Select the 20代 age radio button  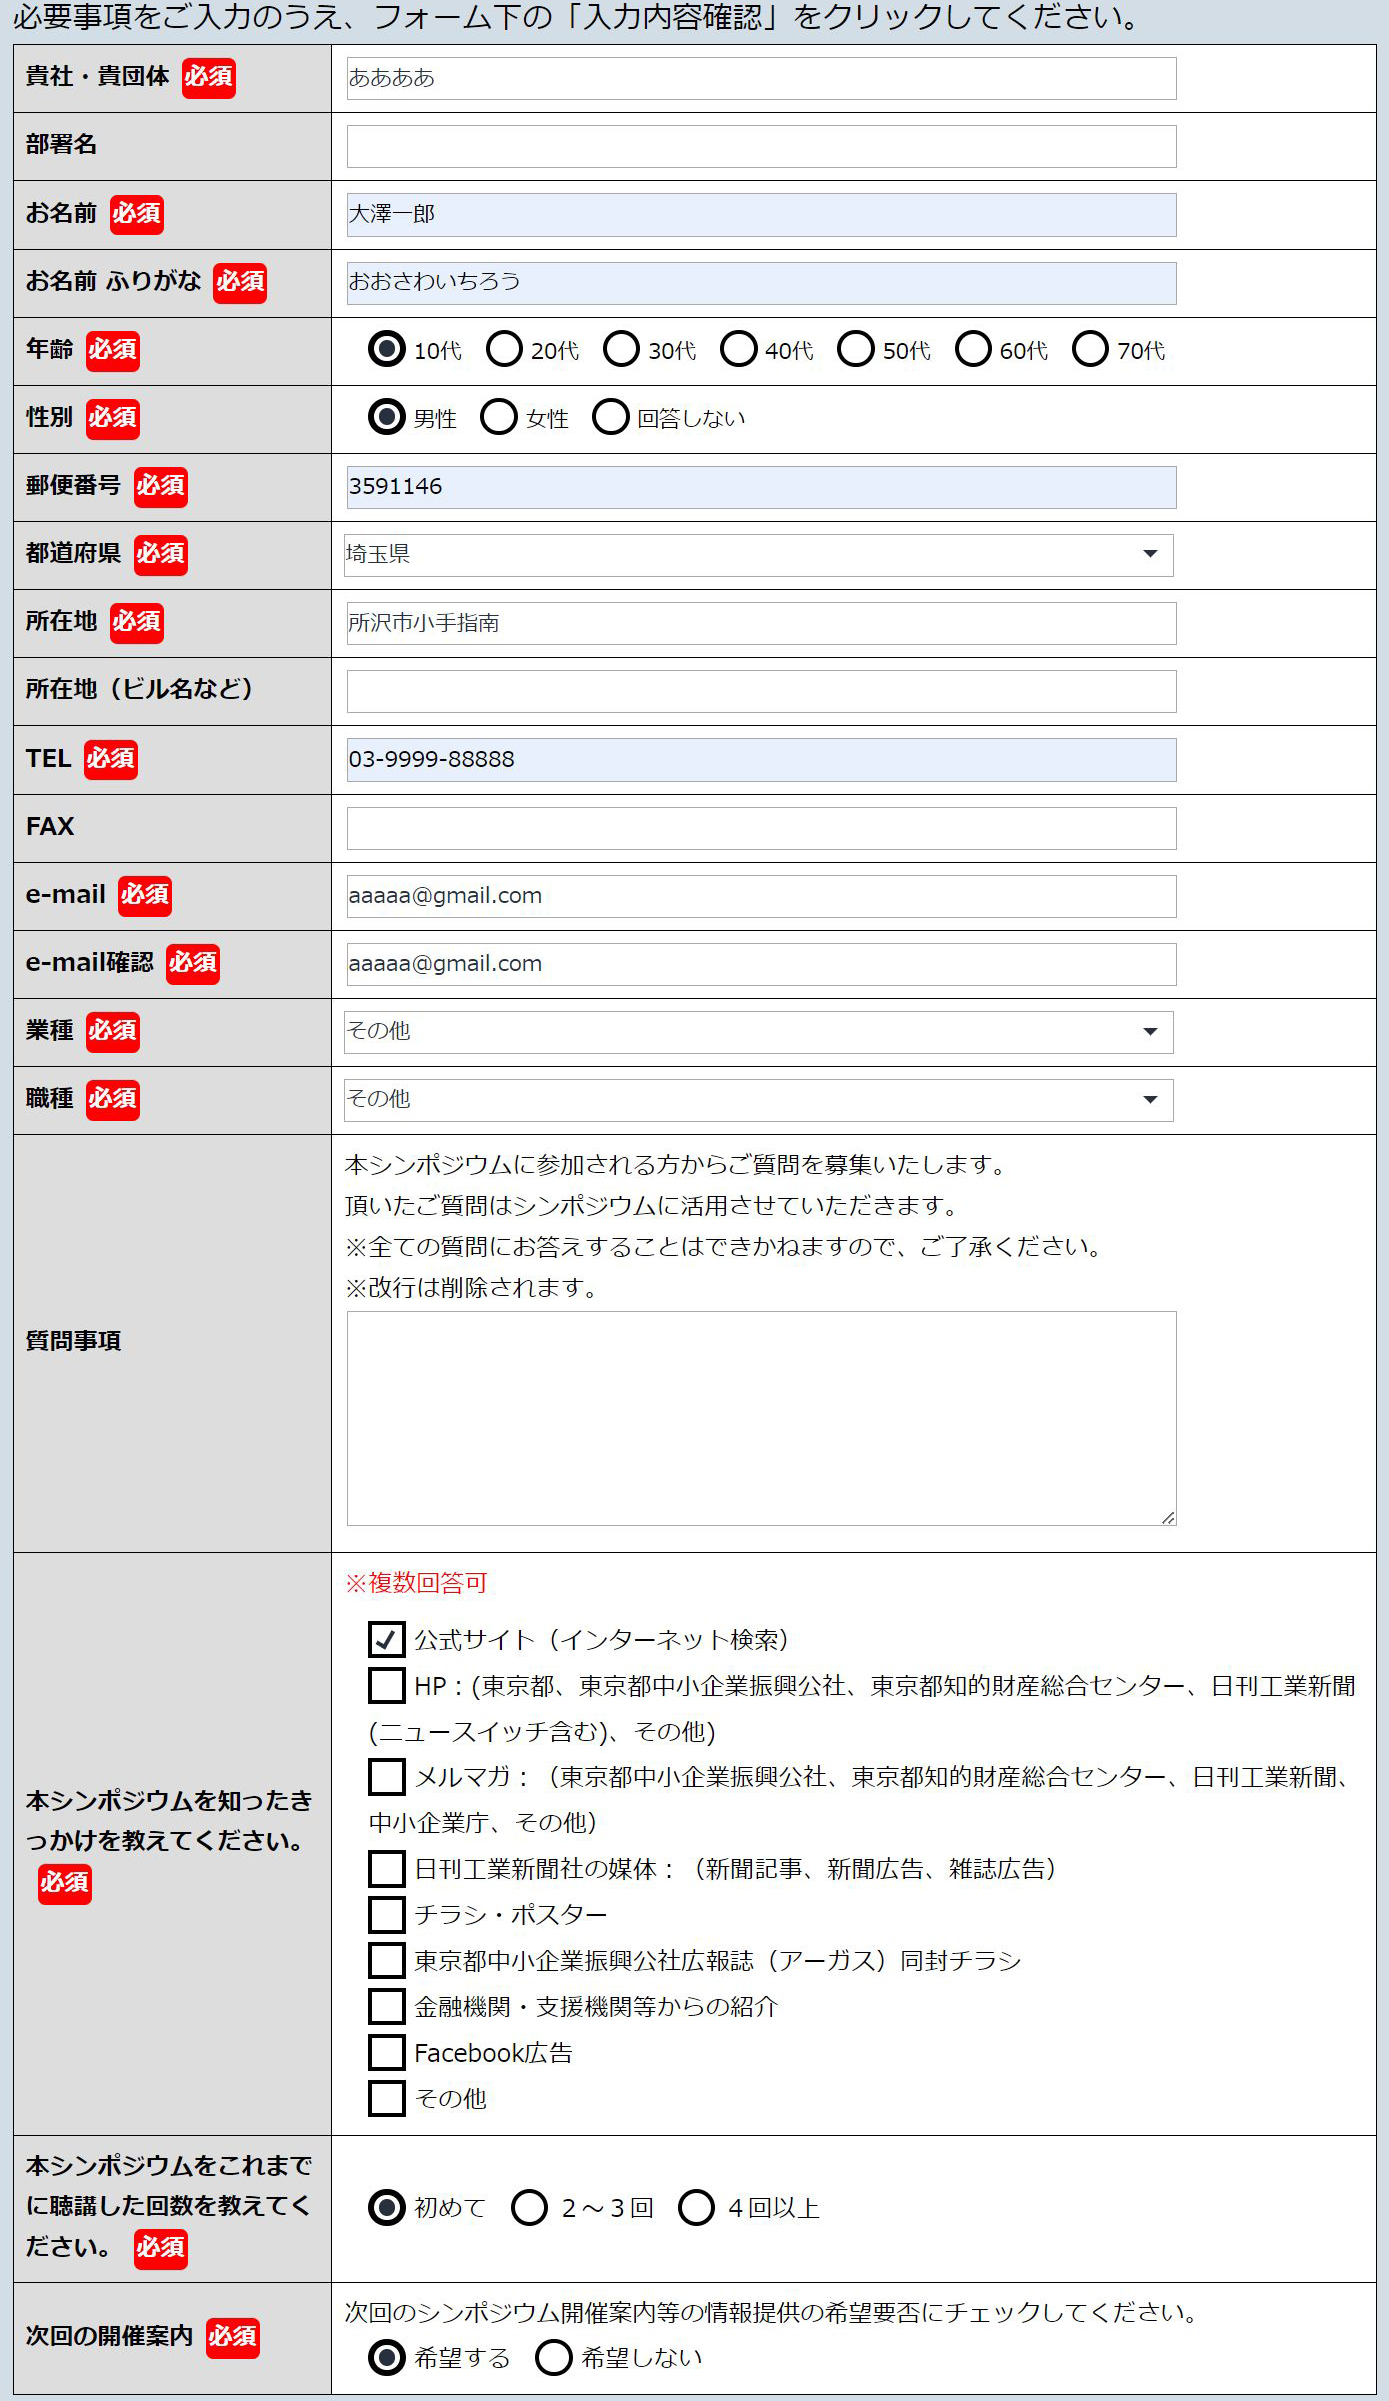pos(504,349)
